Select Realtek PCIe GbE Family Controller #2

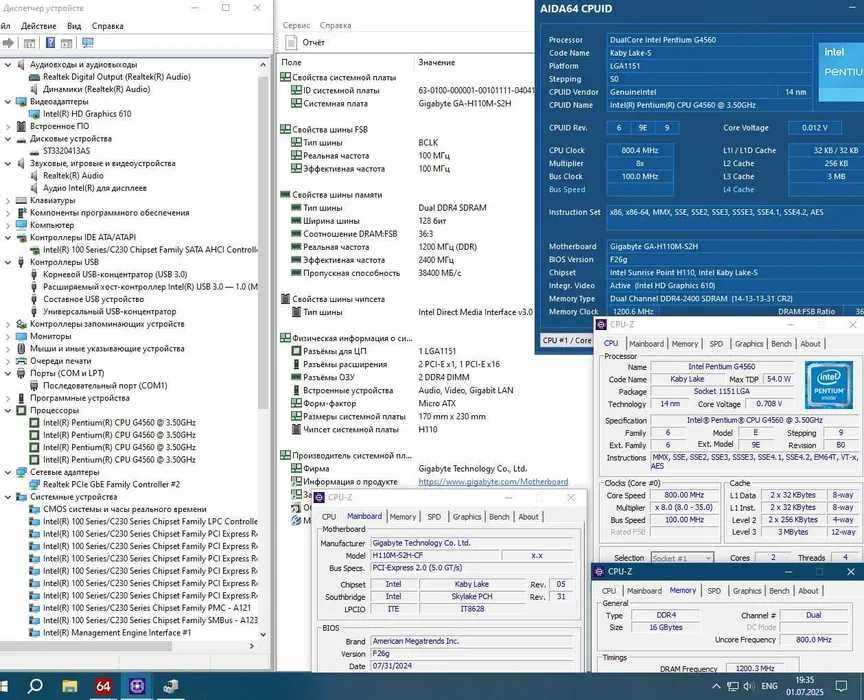pos(111,484)
